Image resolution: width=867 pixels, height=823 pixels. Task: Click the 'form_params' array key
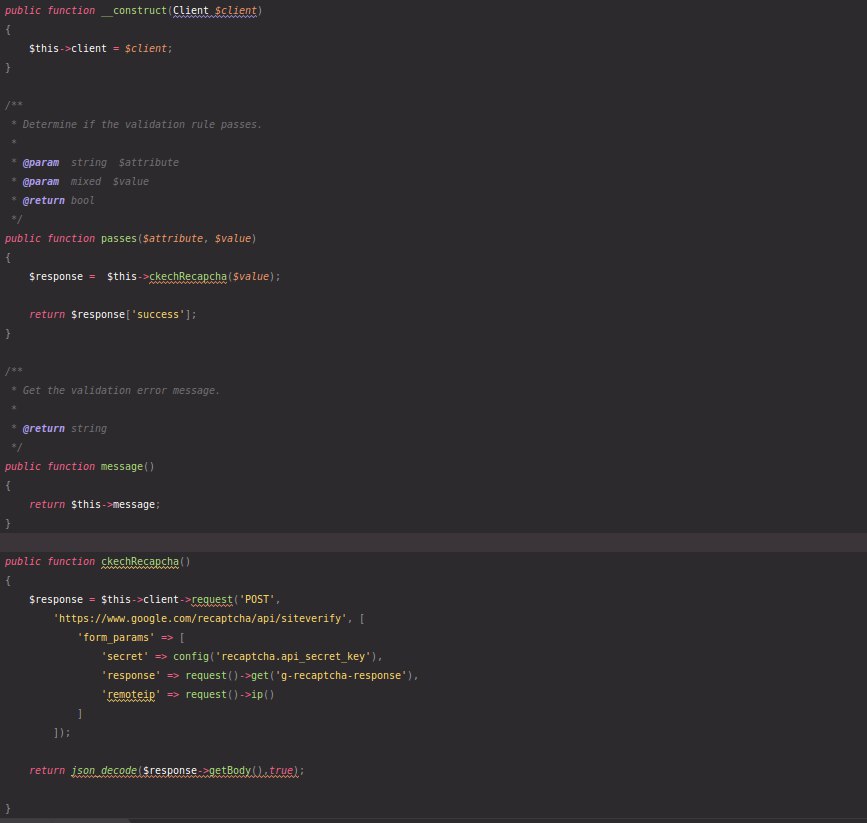[116, 638]
